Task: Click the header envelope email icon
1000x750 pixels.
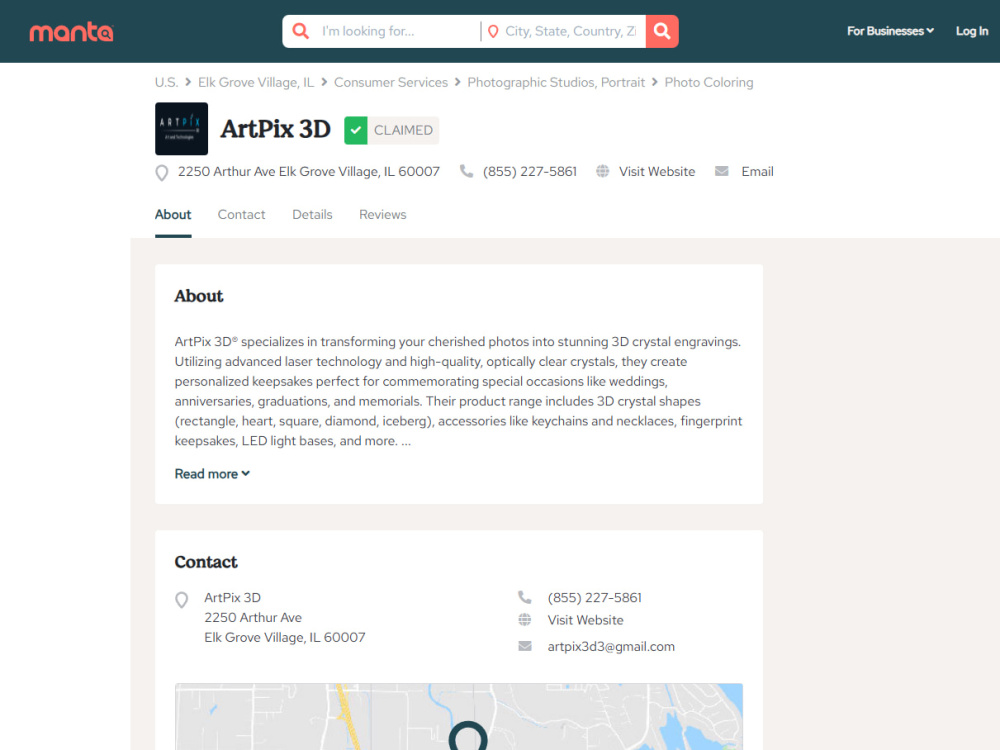Action: coord(721,171)
